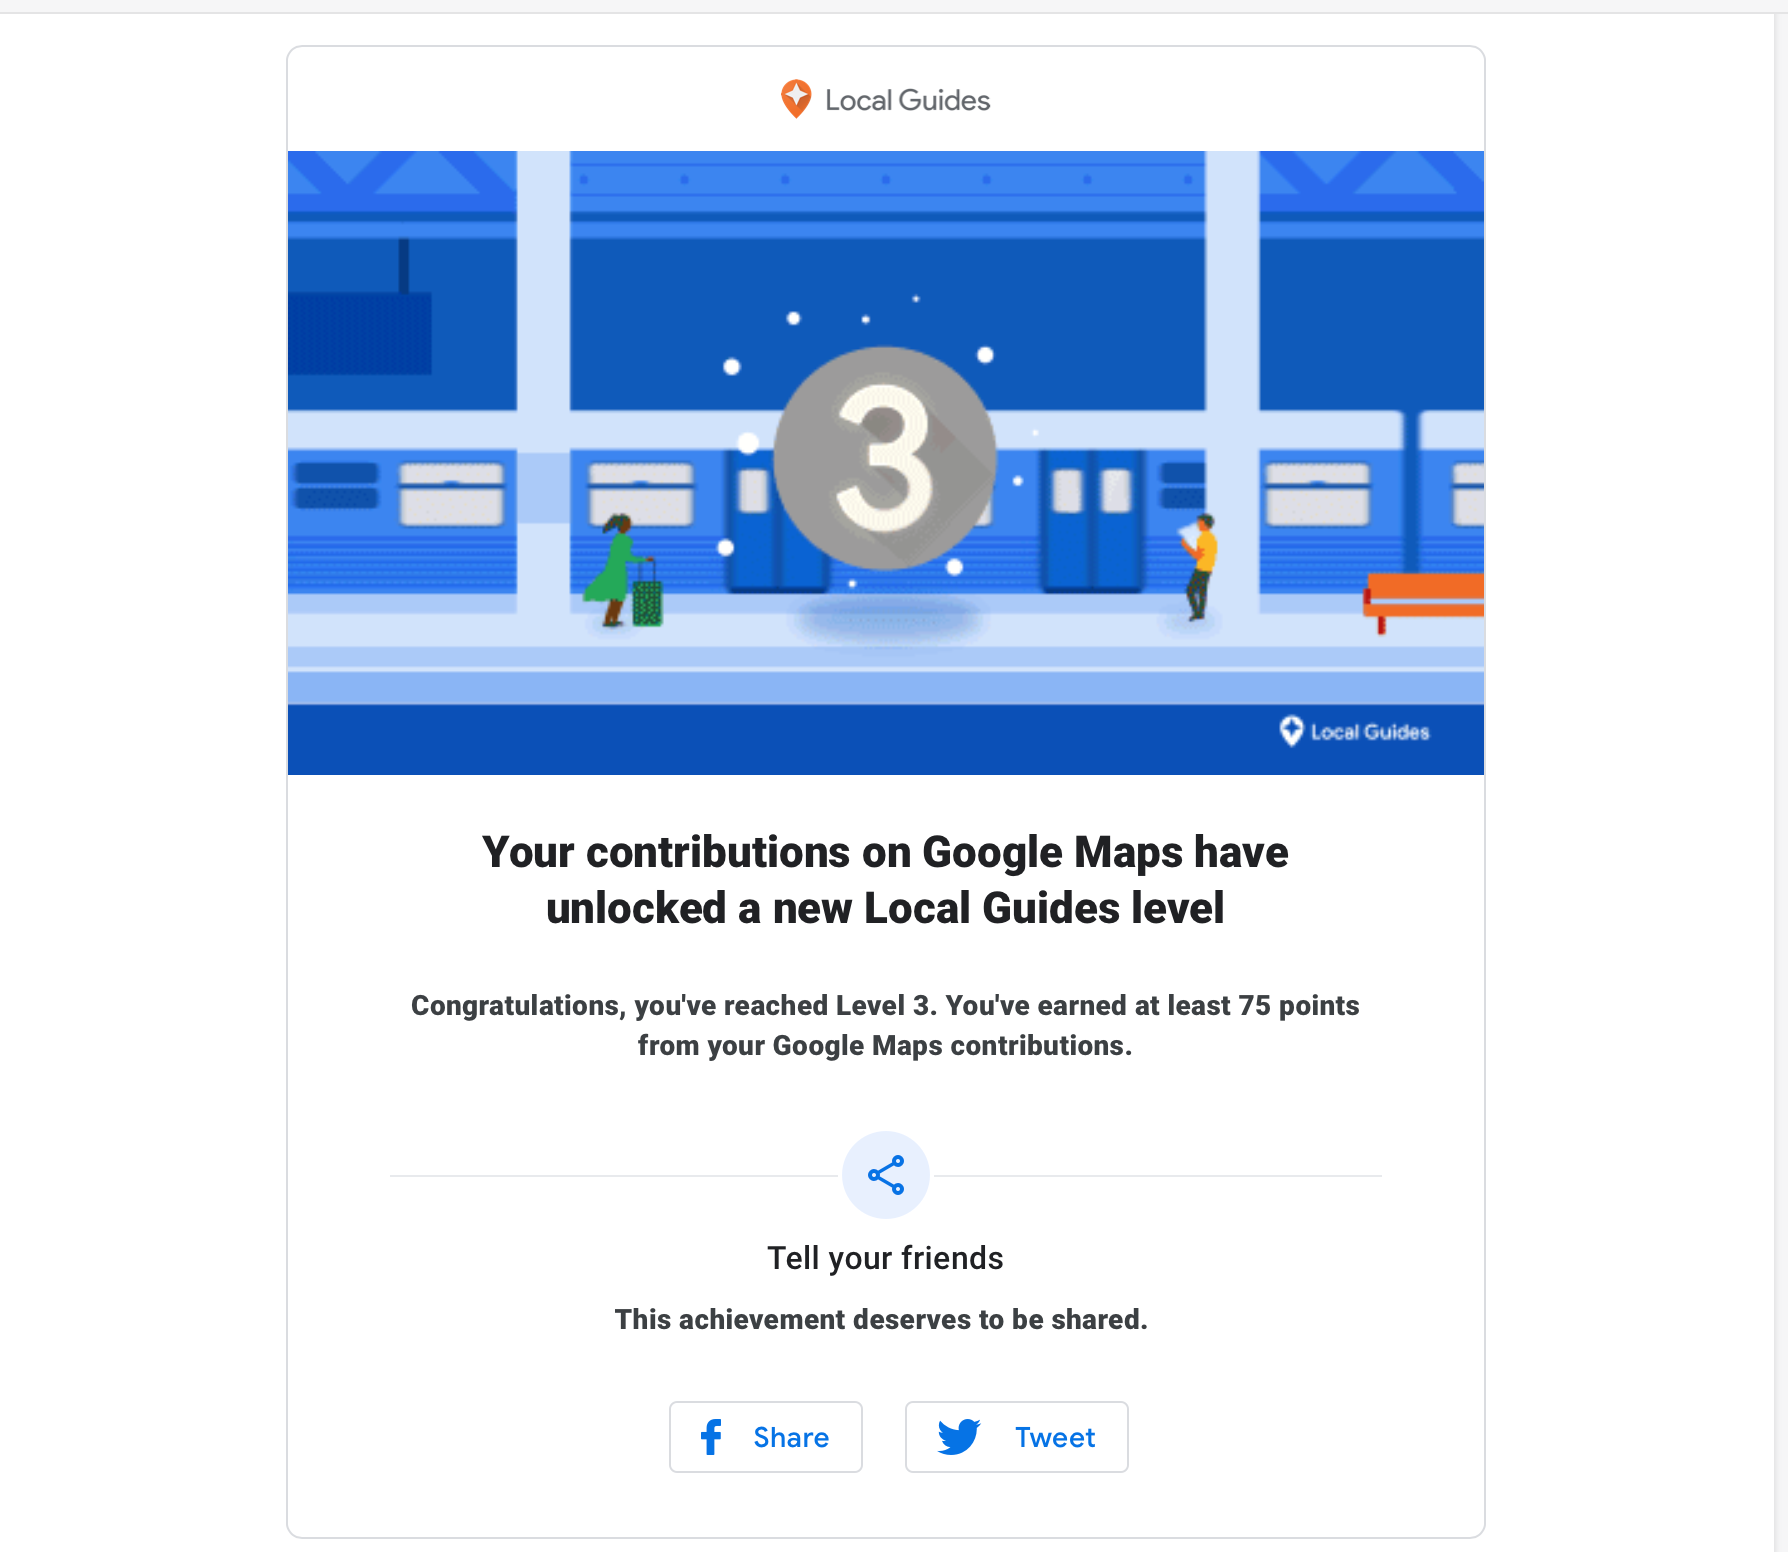Click the "Tell your friends" heading

coord(886,1258)
